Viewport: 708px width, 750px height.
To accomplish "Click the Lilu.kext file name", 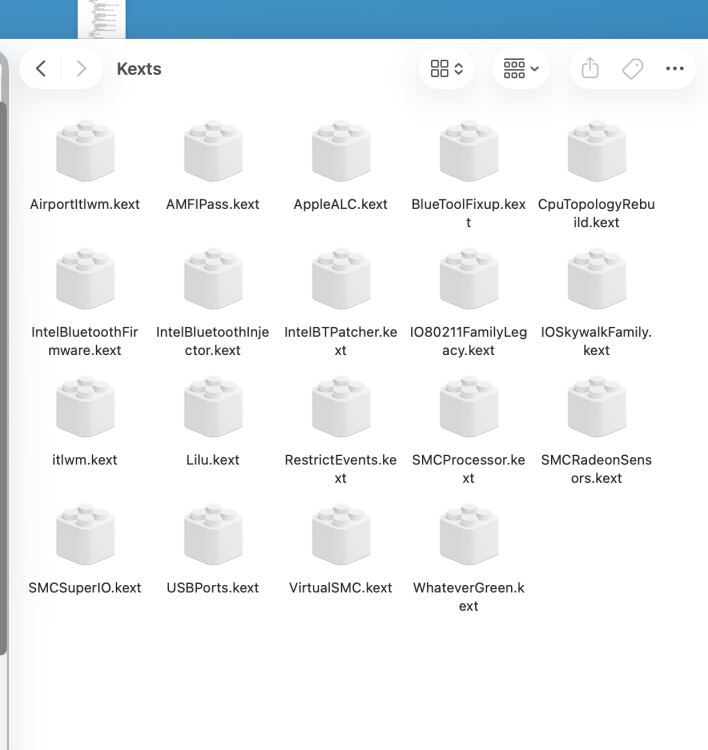I will pos(213,460).
